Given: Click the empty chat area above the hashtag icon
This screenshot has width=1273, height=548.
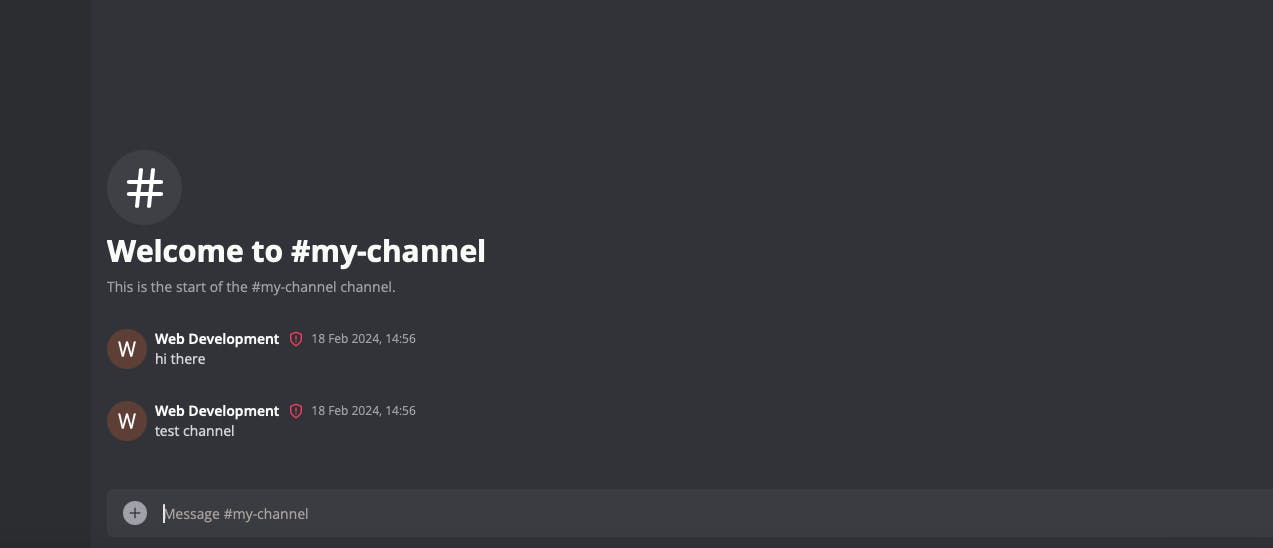Looking at the screenshot, I should (x=600, y=70).
